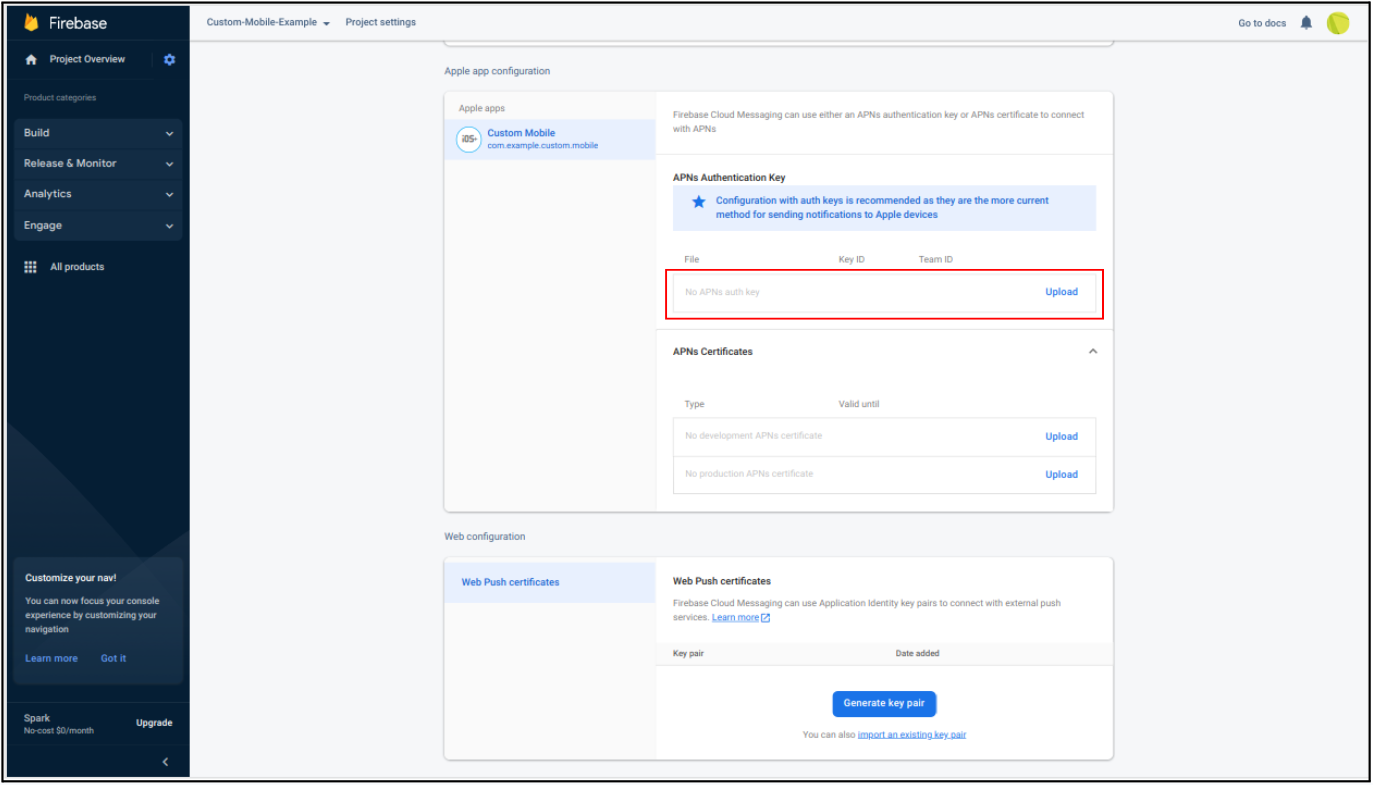
Task: Click the 'Date added' column header
Action: [x=917, y=654]
